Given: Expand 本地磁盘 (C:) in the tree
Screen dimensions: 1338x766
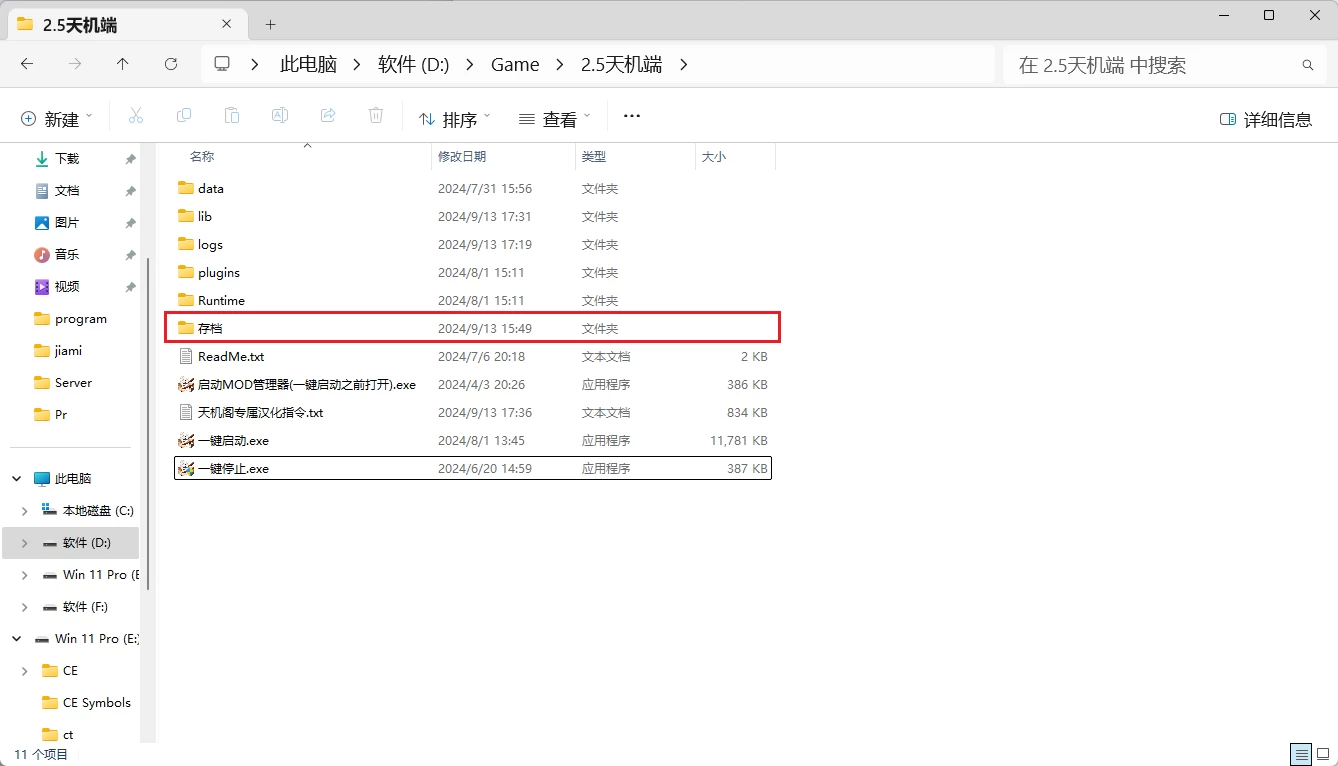Looking at the screenshot, I should (25, 511).
